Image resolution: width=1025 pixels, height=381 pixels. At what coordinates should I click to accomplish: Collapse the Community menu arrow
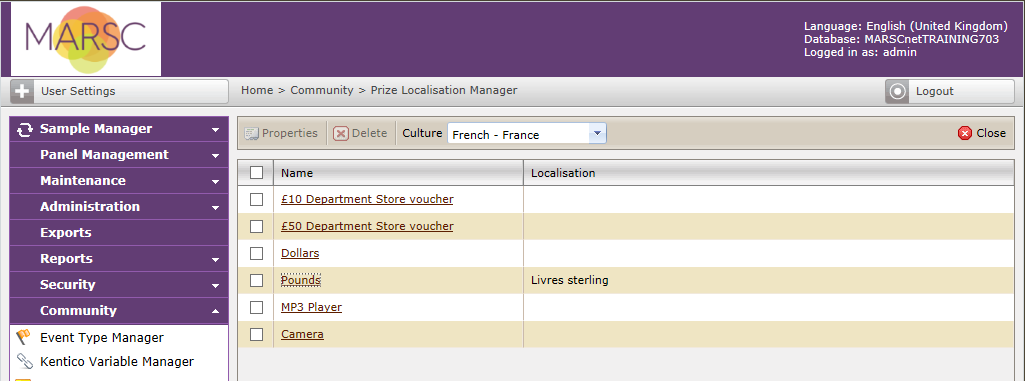click(215, 312)
